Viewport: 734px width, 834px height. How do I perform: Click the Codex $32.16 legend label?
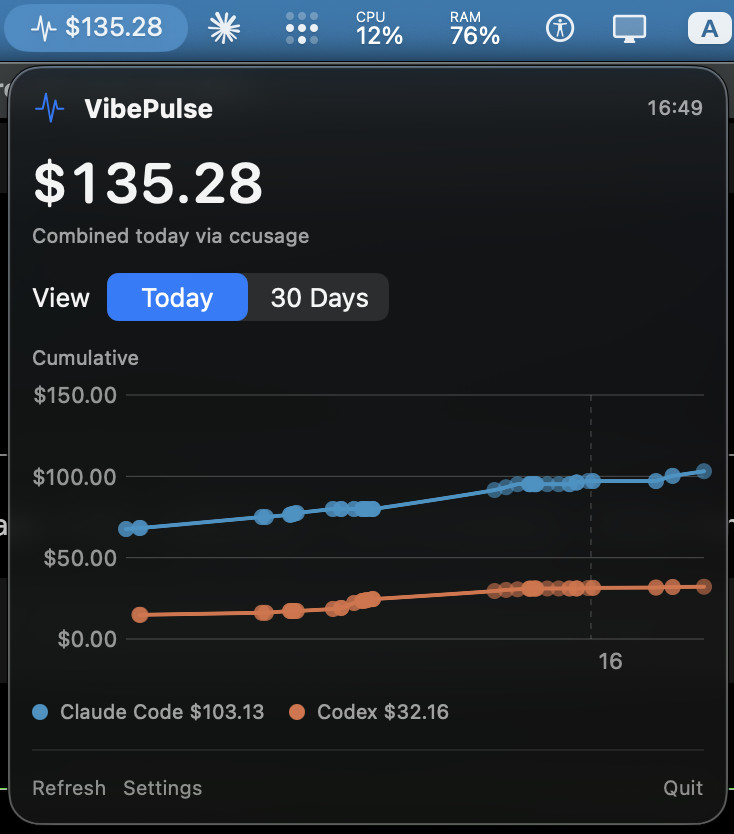pos(383,712)
